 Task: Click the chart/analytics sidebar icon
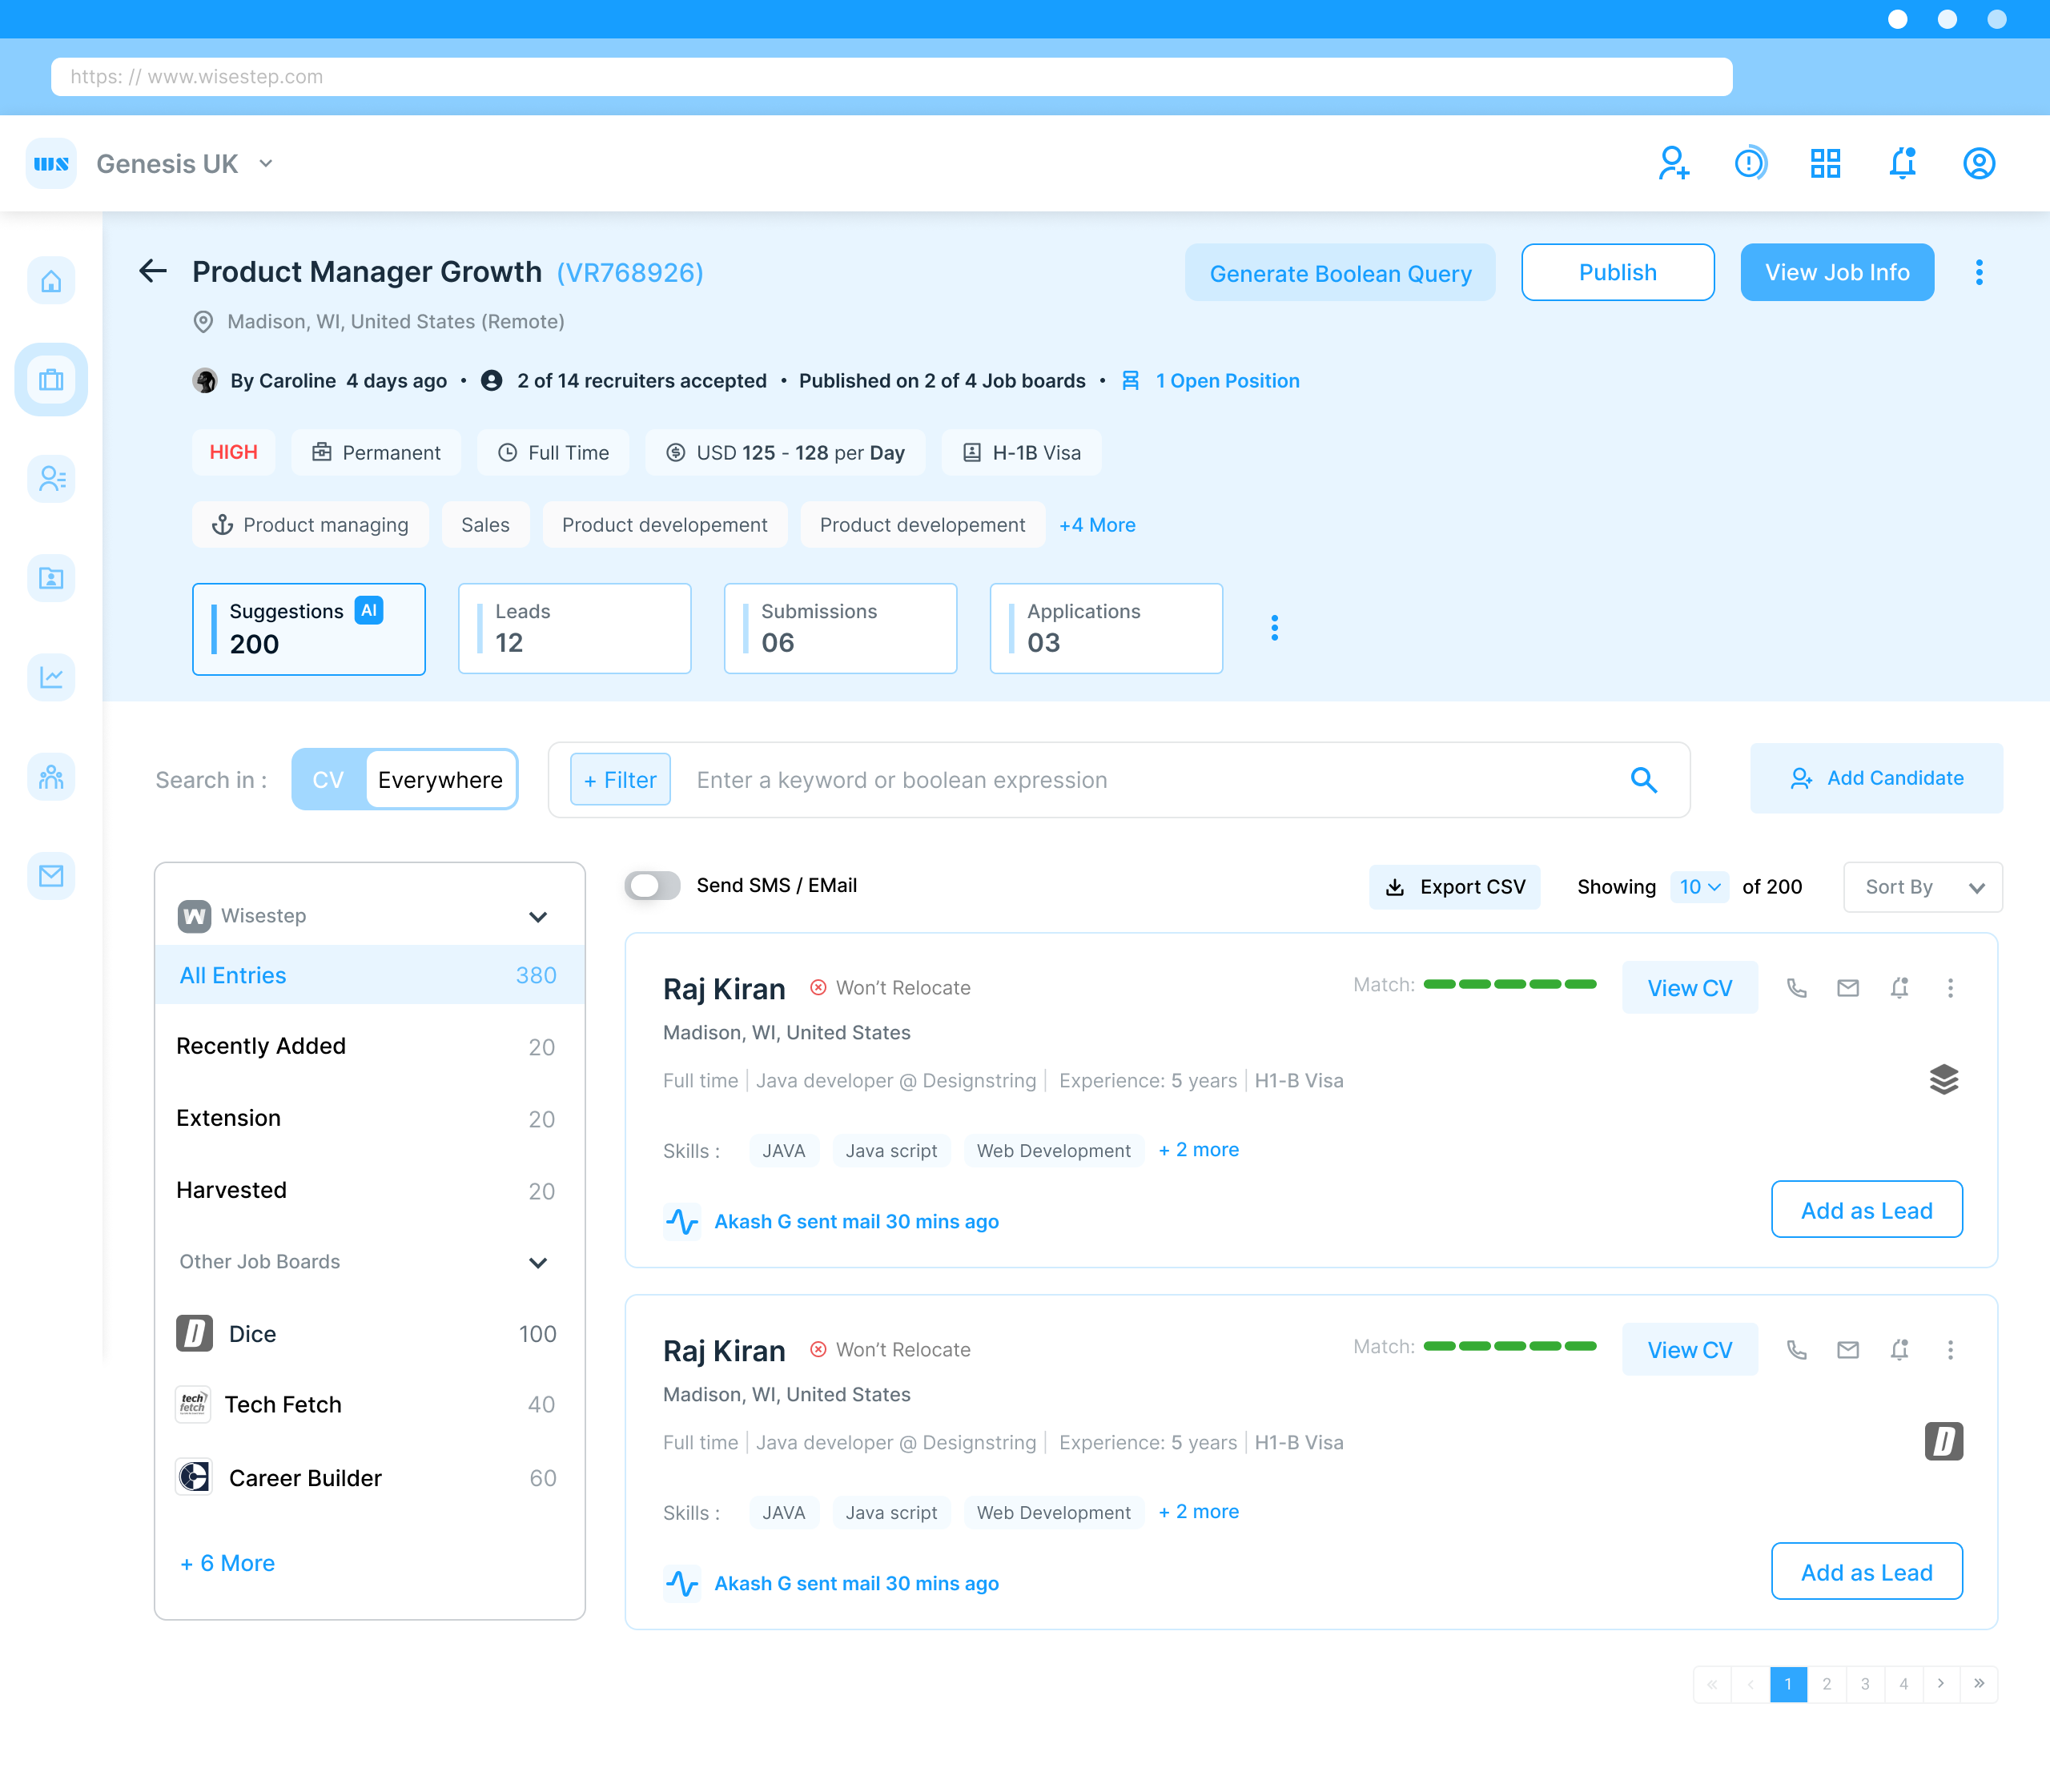tap(50, 677)
